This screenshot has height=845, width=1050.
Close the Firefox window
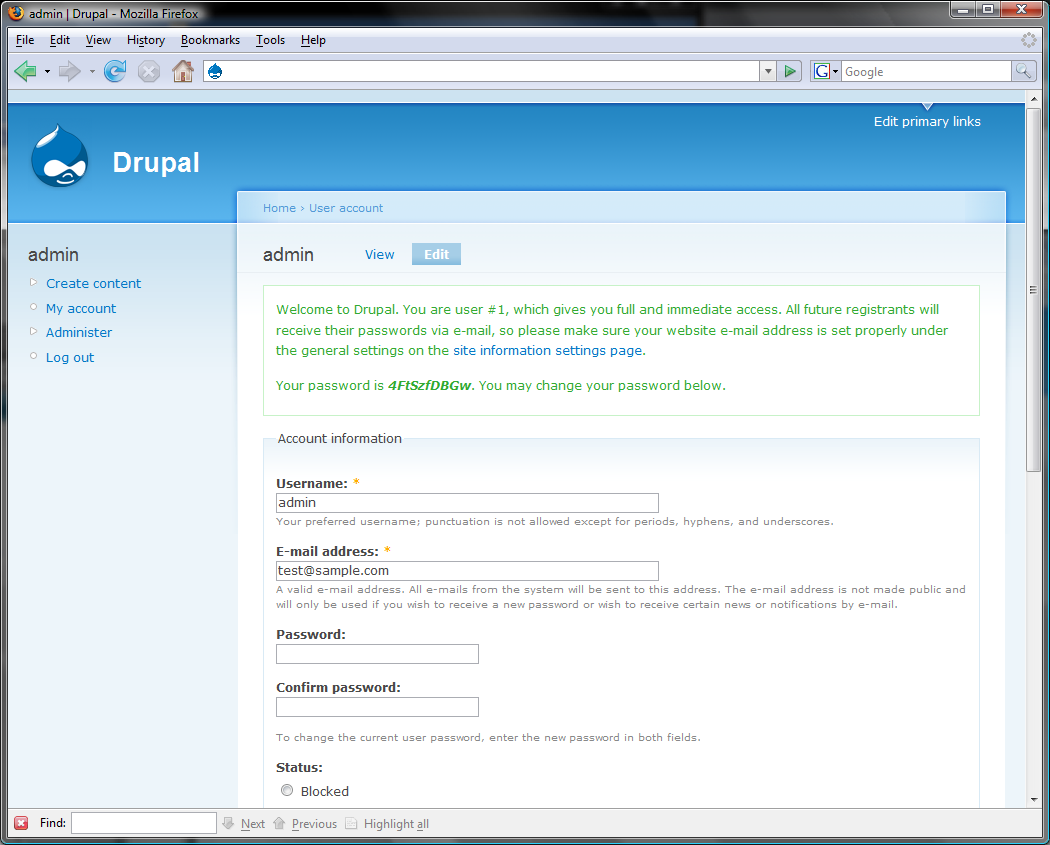click(x=1022, y=9)
